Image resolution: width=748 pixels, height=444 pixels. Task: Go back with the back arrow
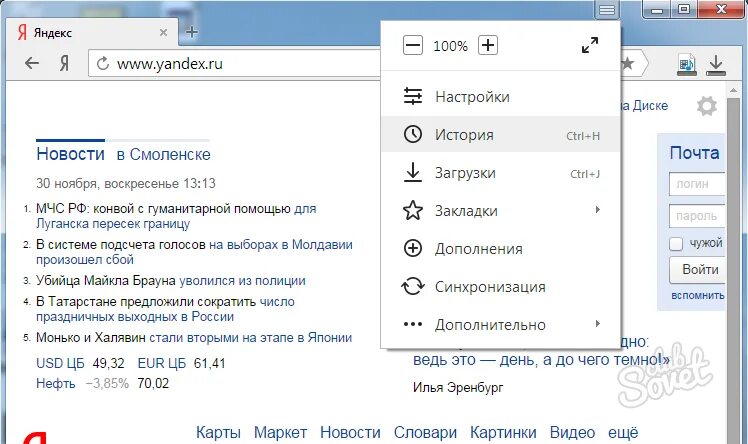pyautogui.click(x=32, y=63)
